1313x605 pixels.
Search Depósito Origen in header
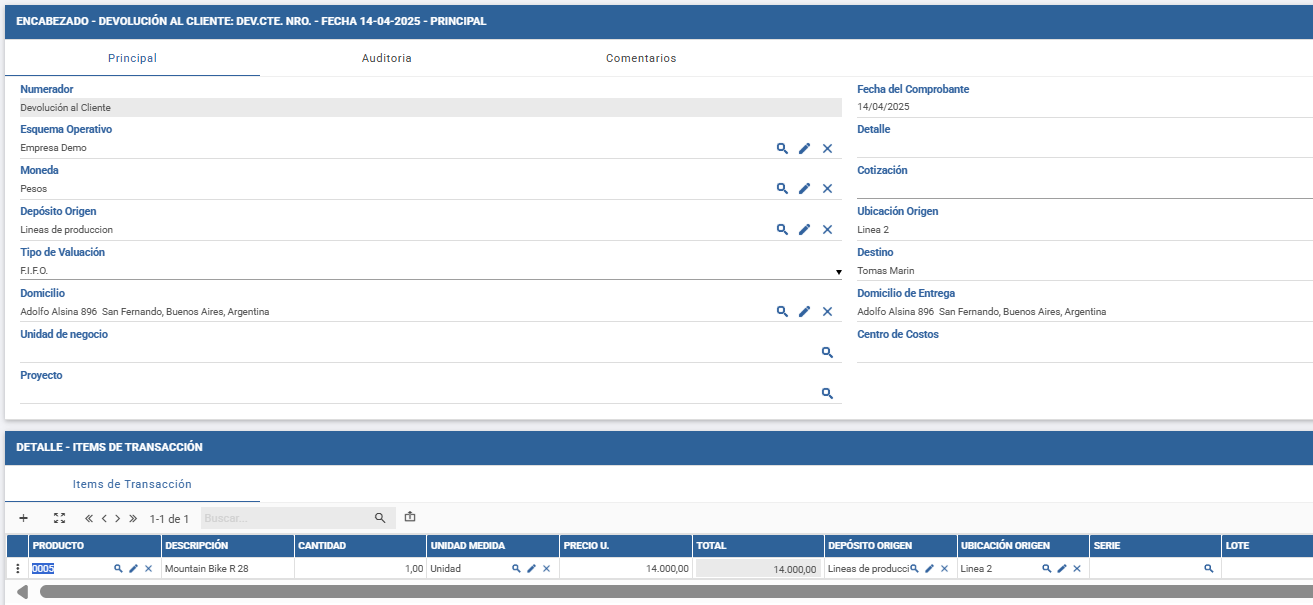tap(782, 229)
